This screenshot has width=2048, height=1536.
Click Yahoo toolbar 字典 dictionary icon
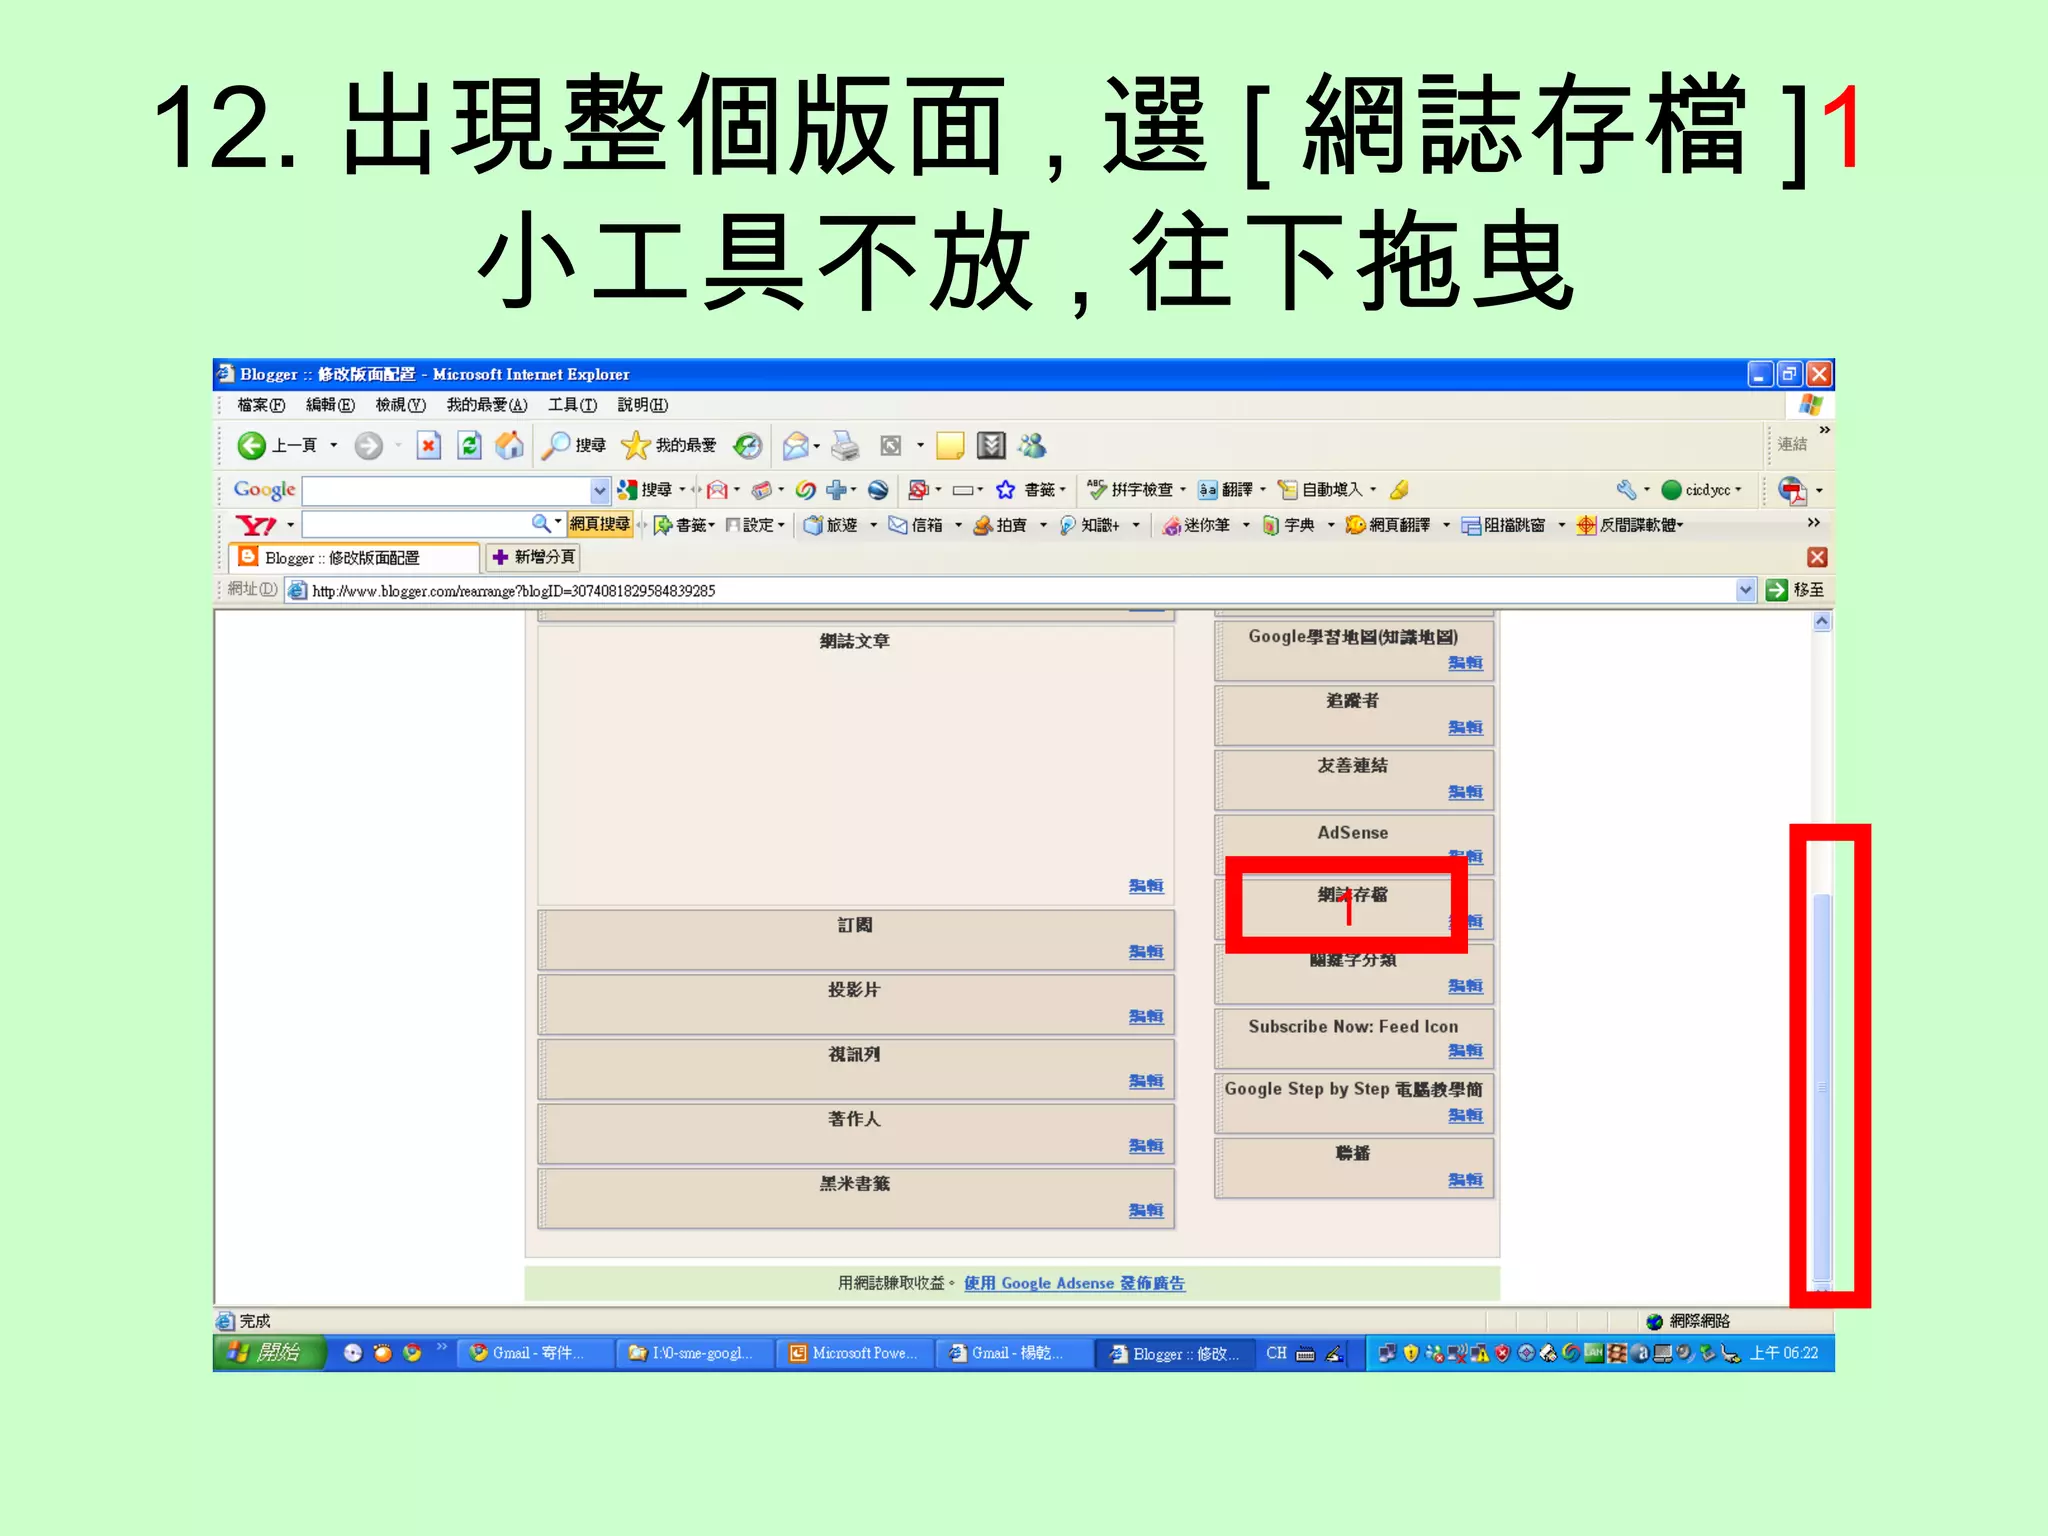(x=1271, y=525)
